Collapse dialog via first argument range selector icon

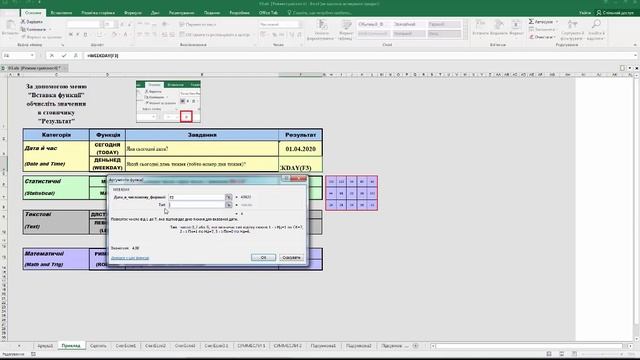(229, 197)
